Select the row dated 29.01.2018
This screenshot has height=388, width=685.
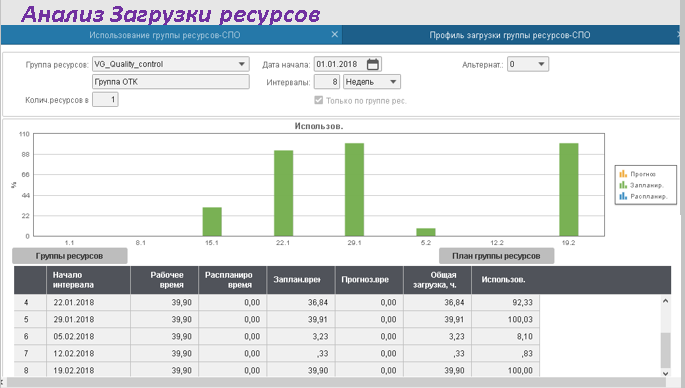point(277,319)
